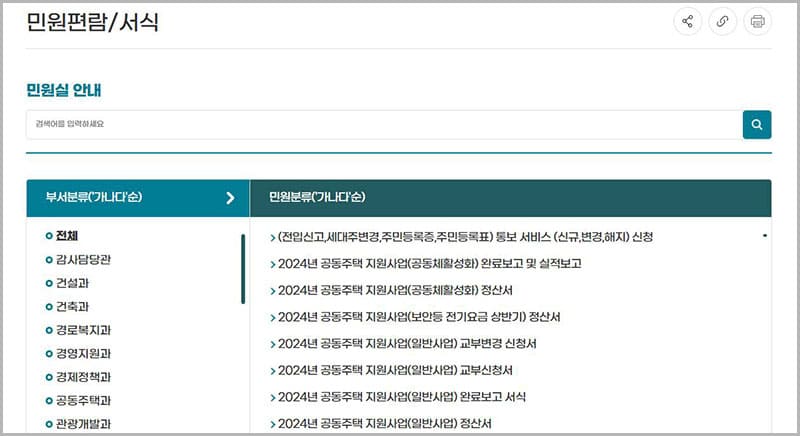Select 전체 in the department list
The height and width of the screenshot is (436, 800).
(67, 236)
